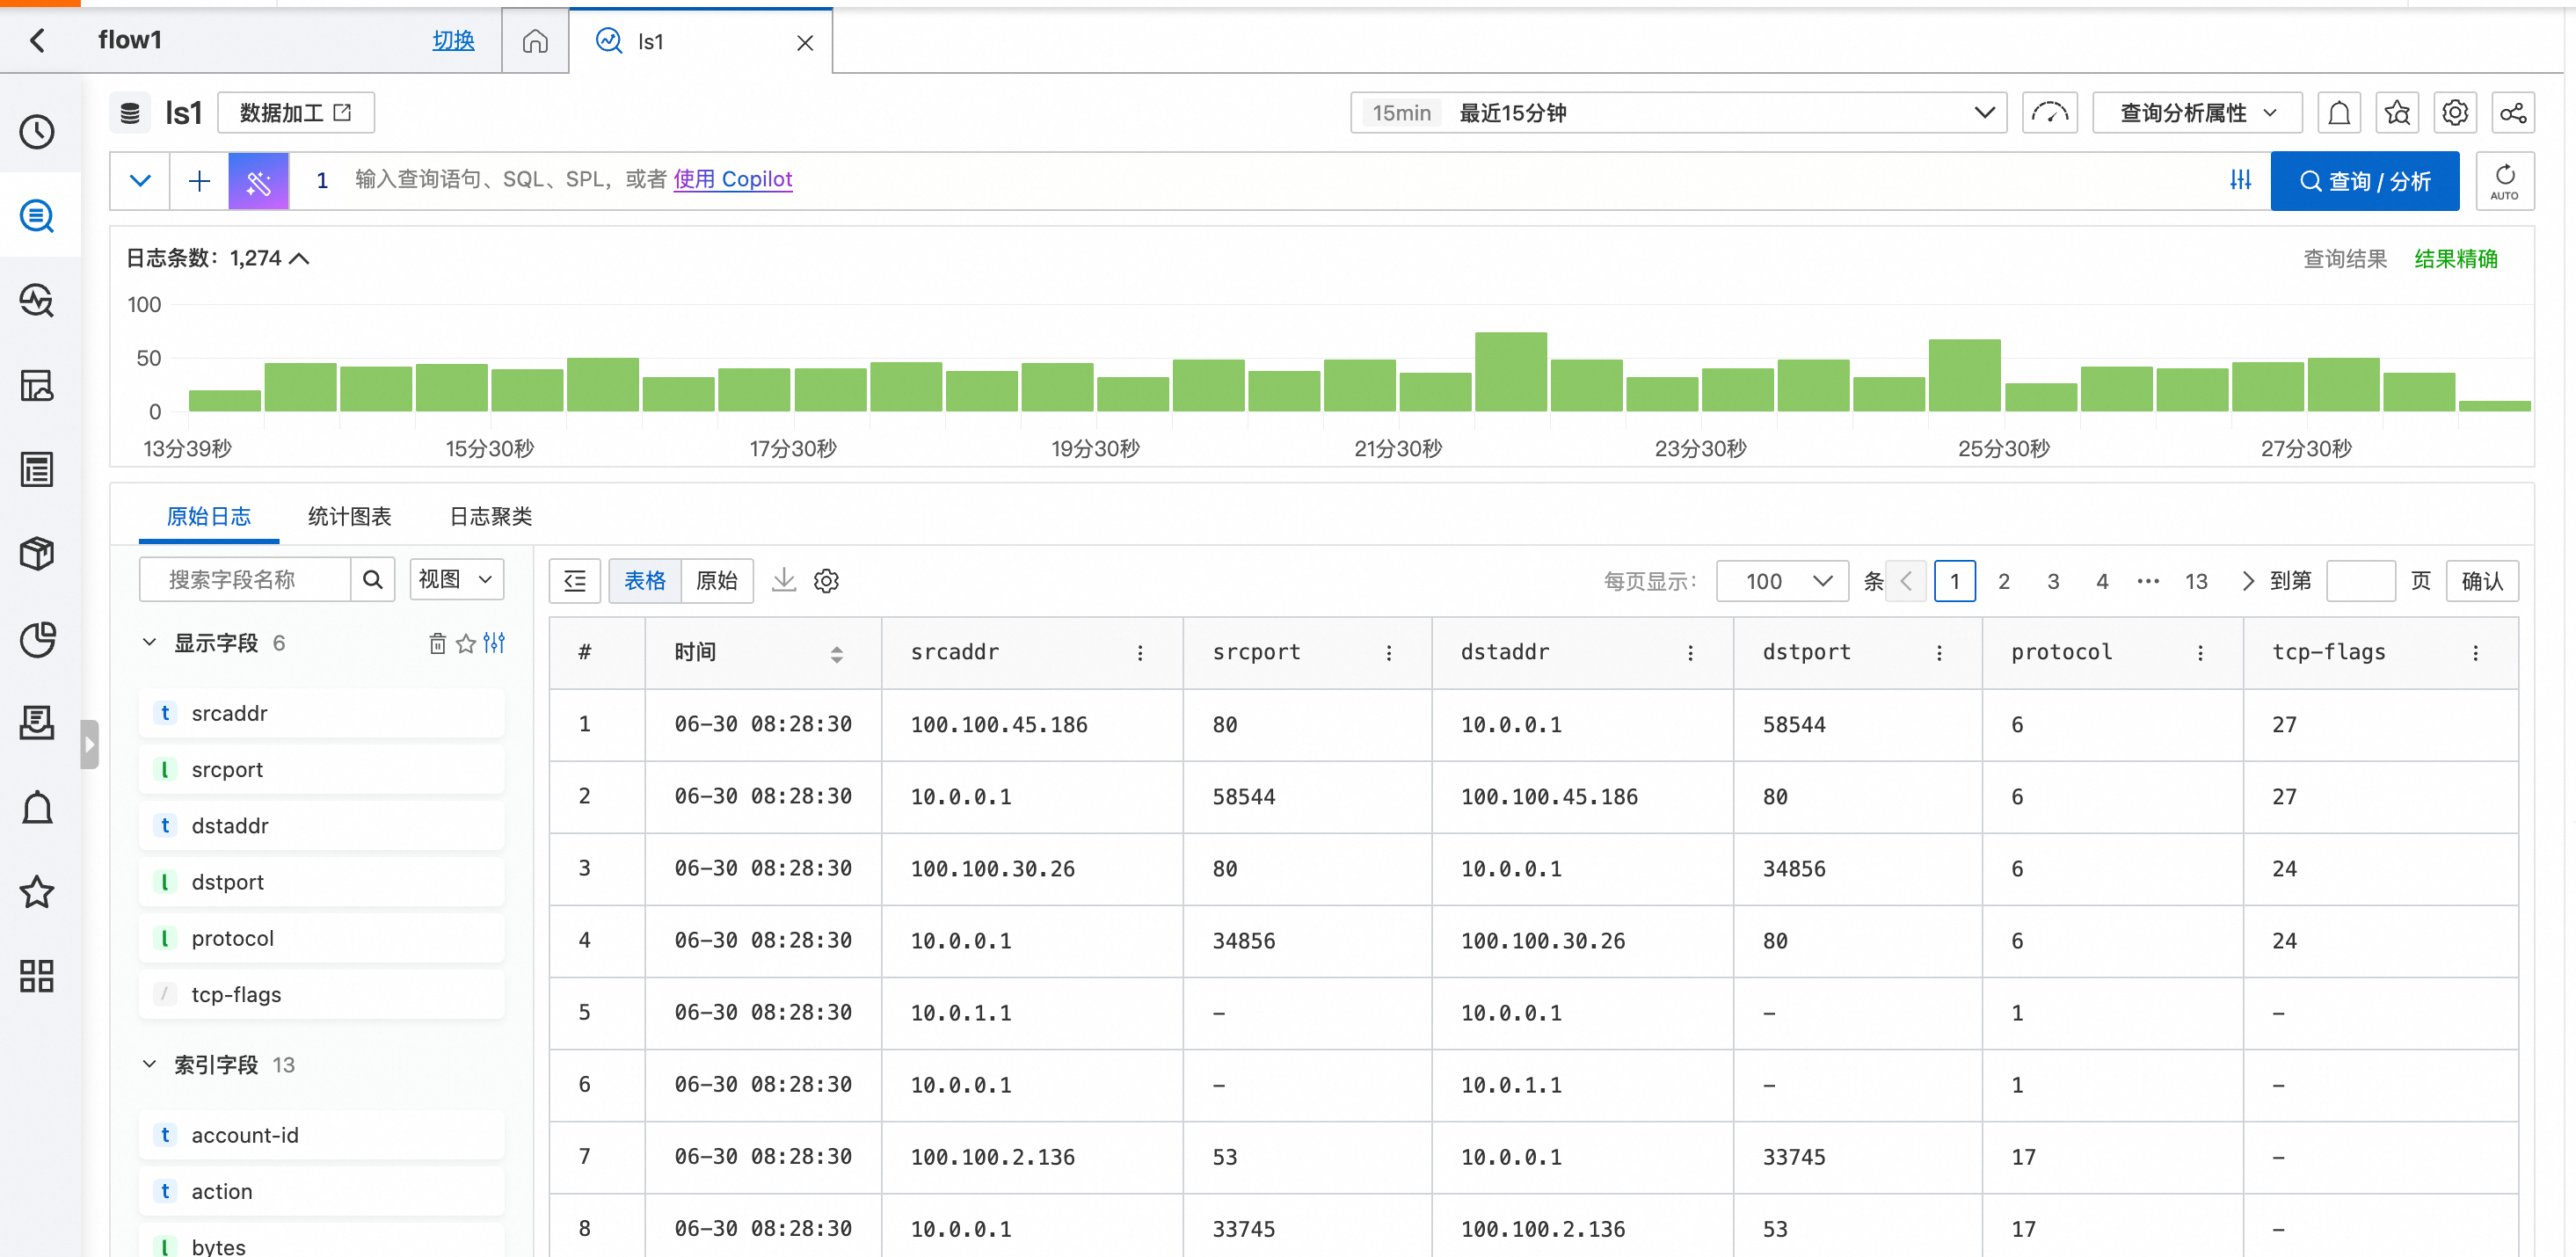The image size is (2576, 1257).
Task: Select the tcp-flags field in display list
Action: 321,994
